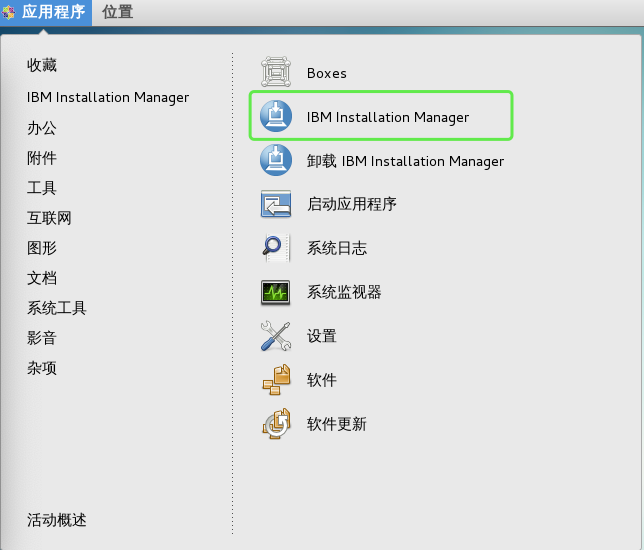The height and width of the screenshot is (550, 644).
Task: Click the logo icon beside 应用程序
Action: pyautogui.click(x=8, y=12)
